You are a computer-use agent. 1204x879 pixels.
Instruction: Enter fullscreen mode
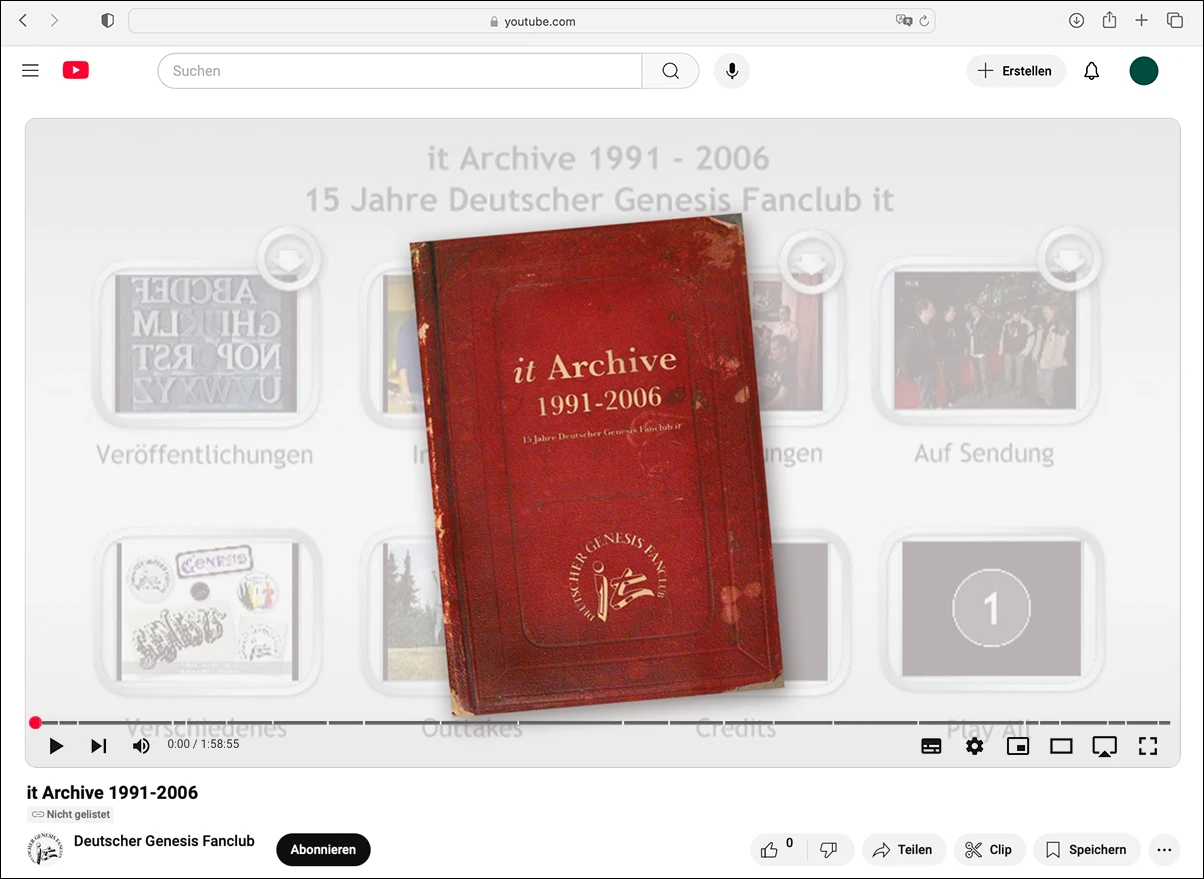click(1148, 746)
